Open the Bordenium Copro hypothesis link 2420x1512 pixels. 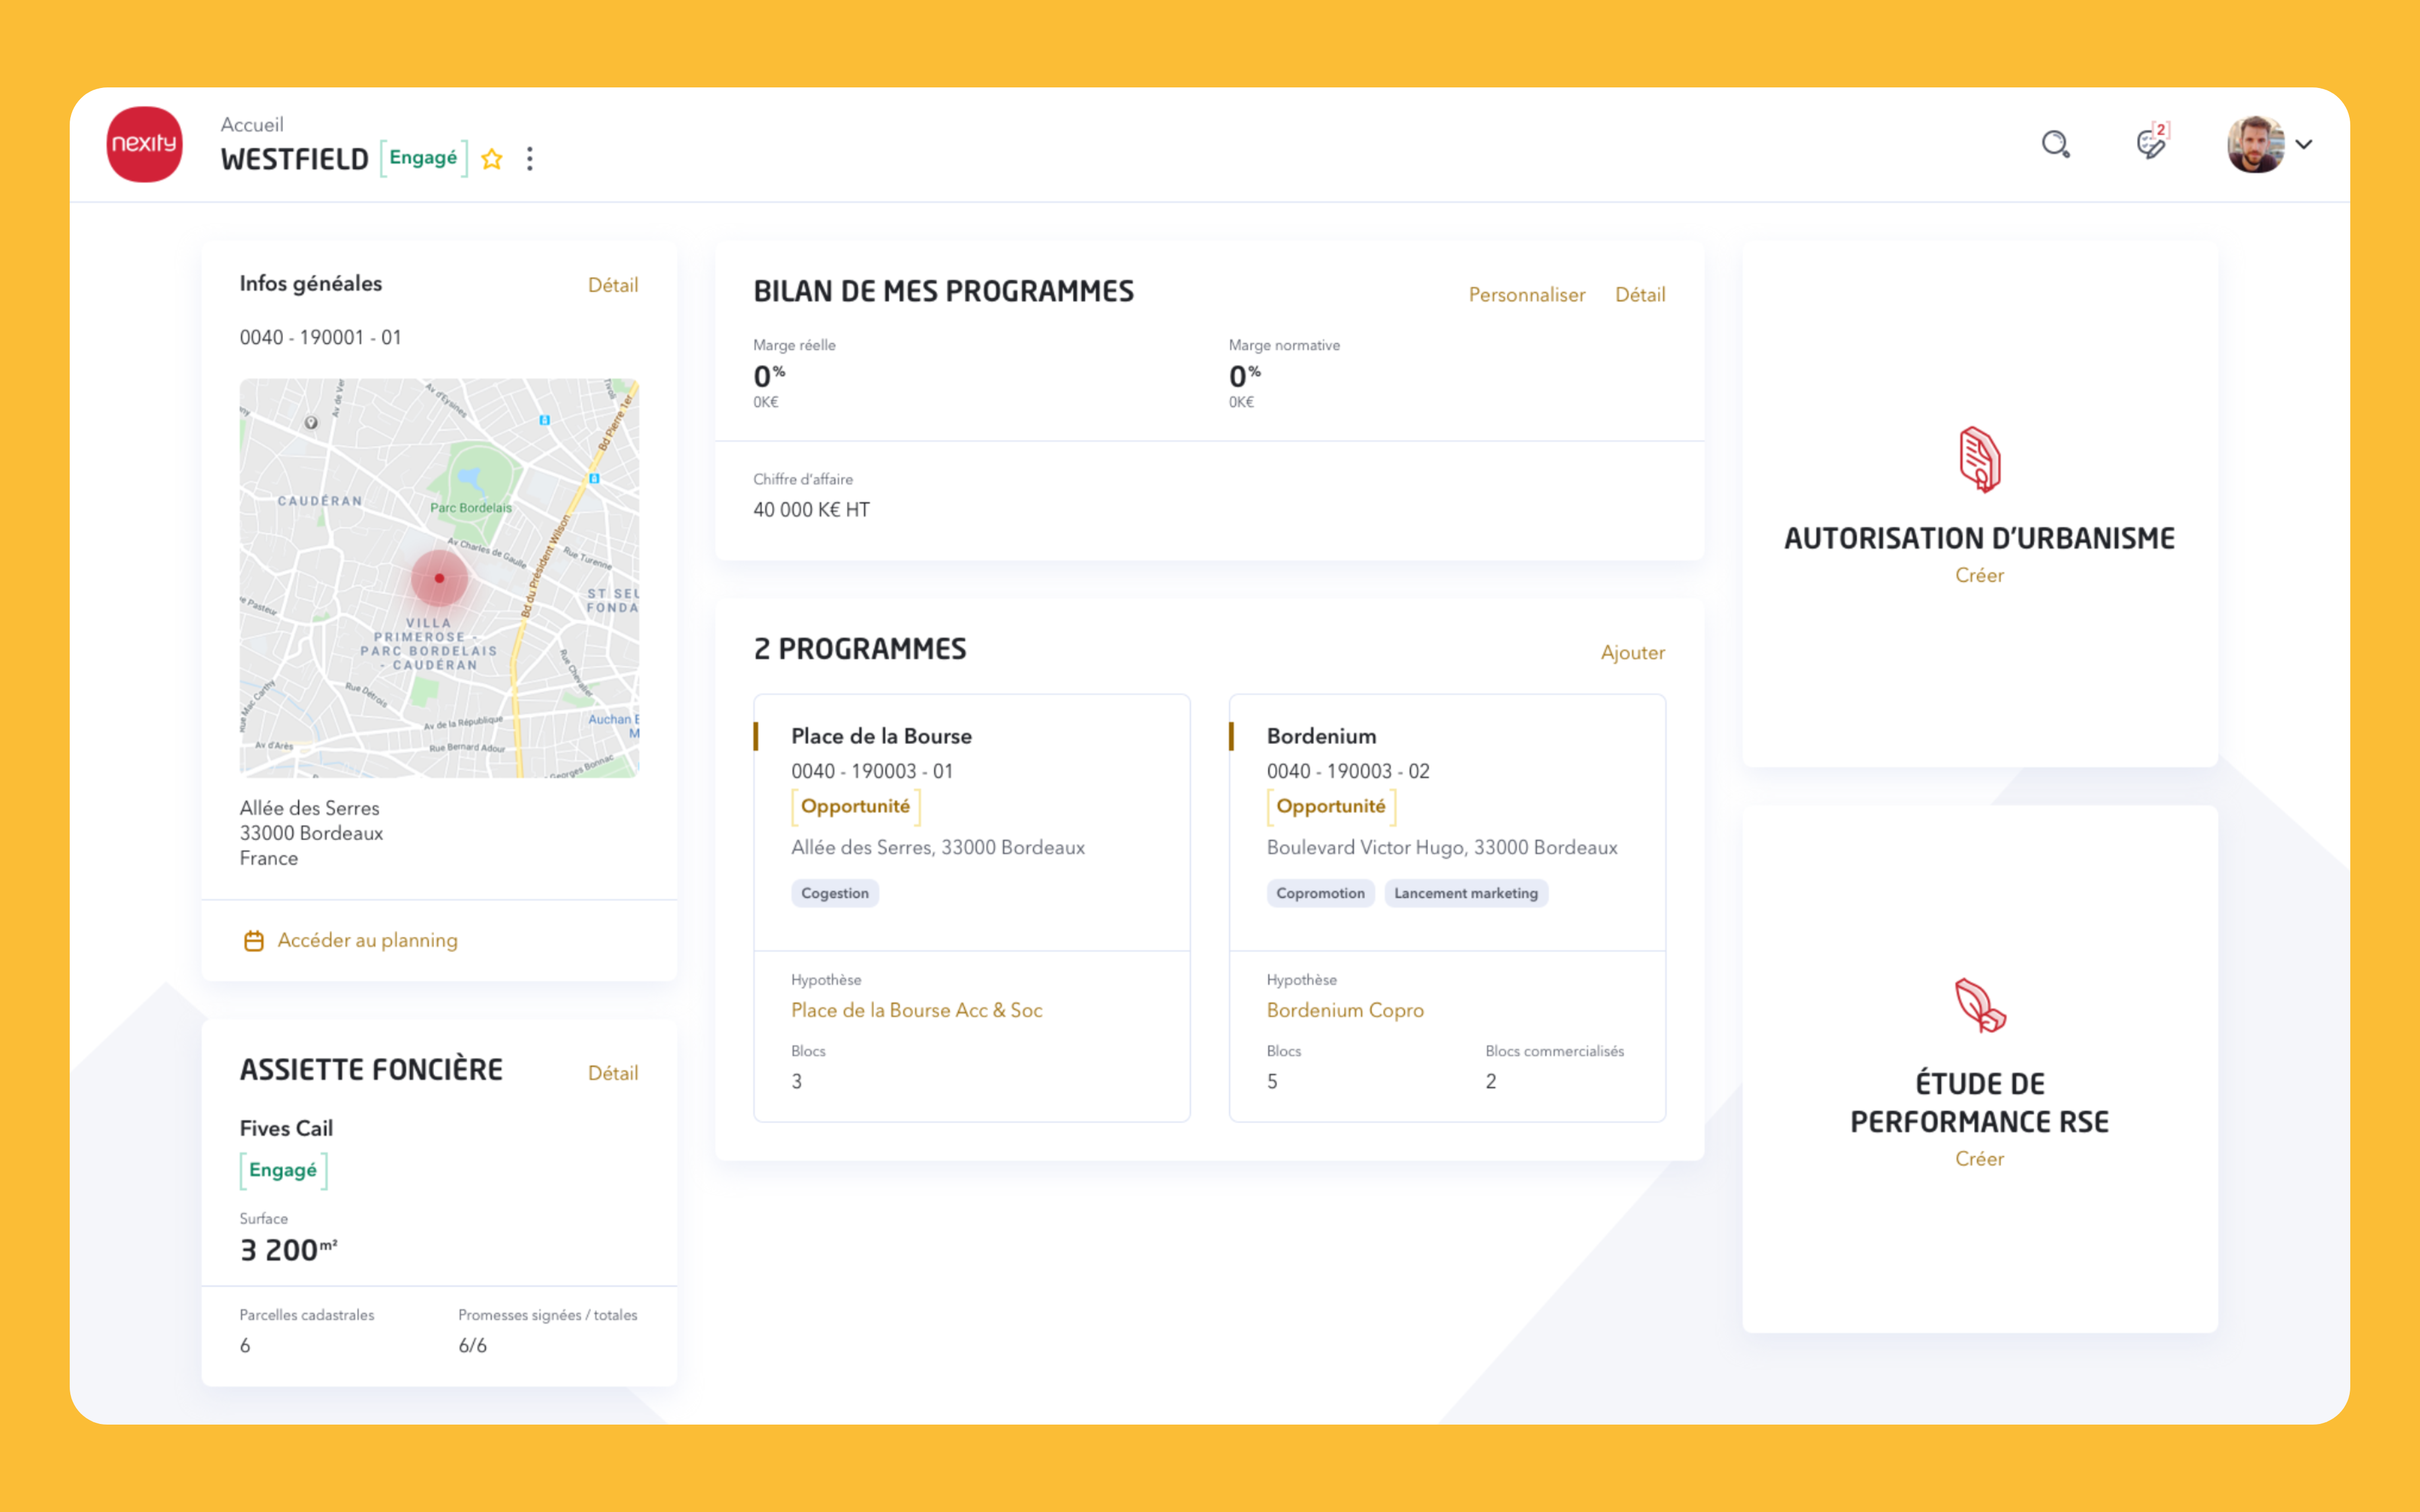1344,1010
